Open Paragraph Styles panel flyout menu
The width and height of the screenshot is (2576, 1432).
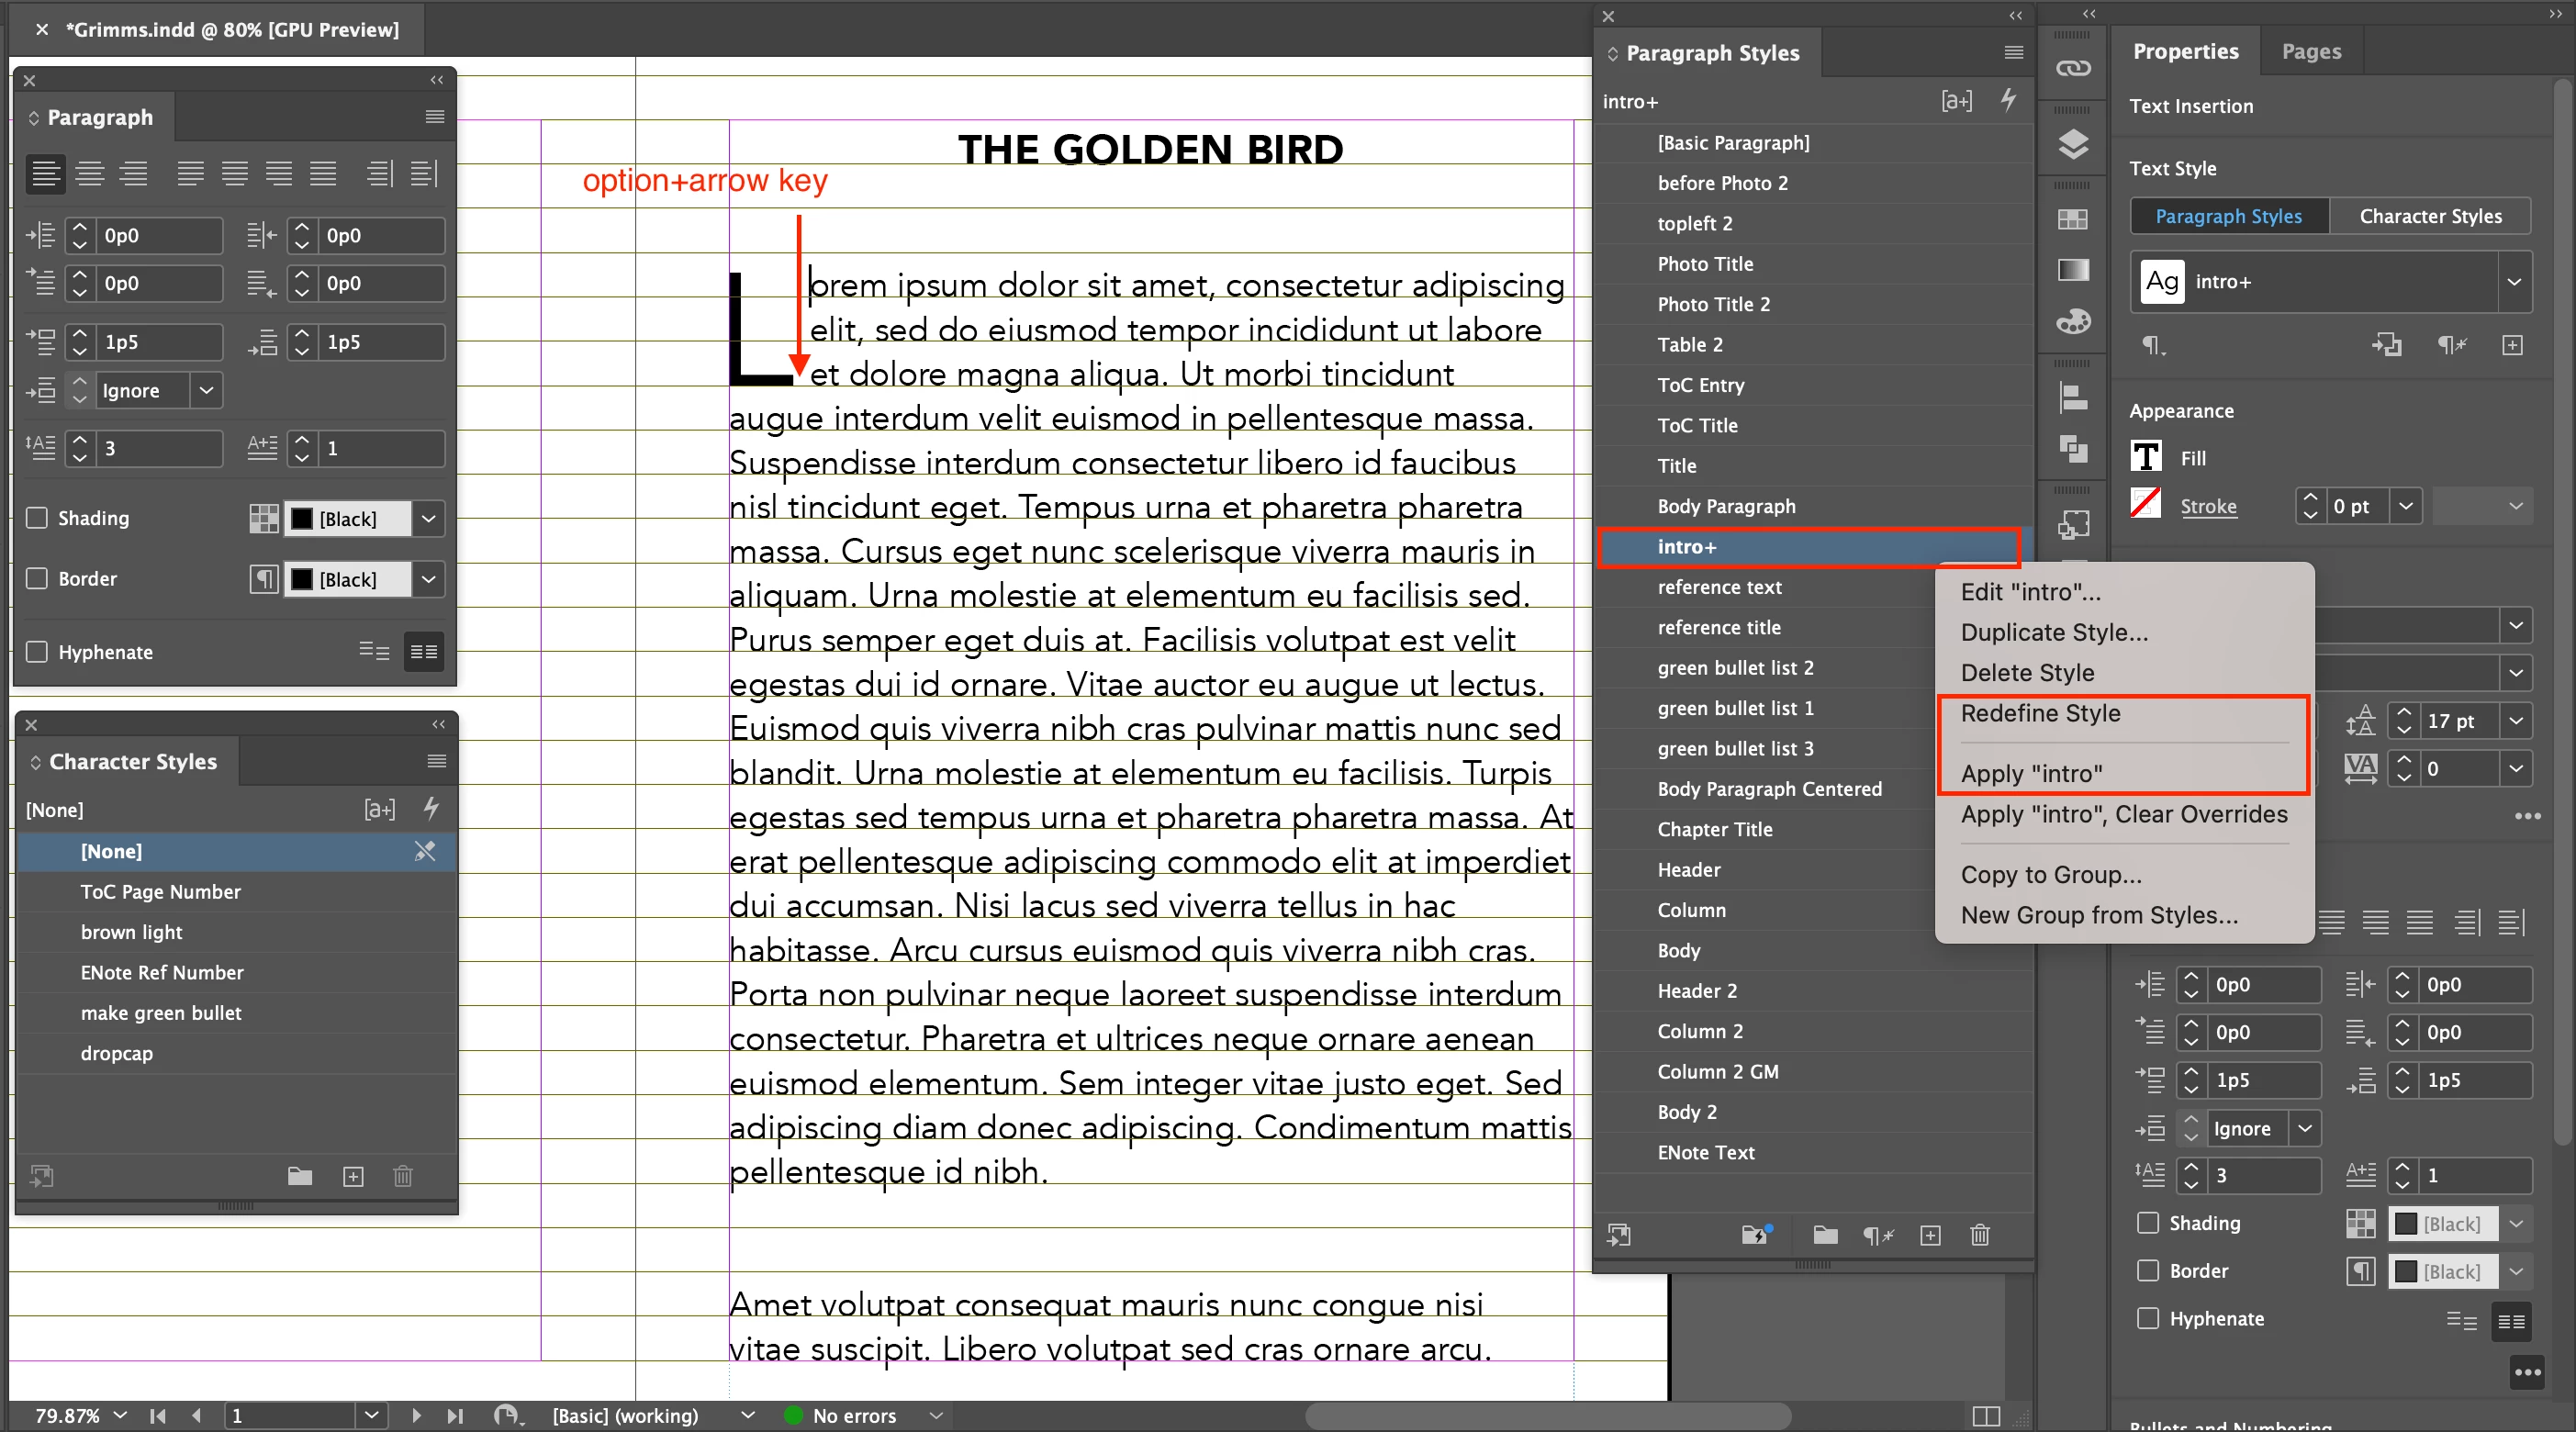(2013, 52)
